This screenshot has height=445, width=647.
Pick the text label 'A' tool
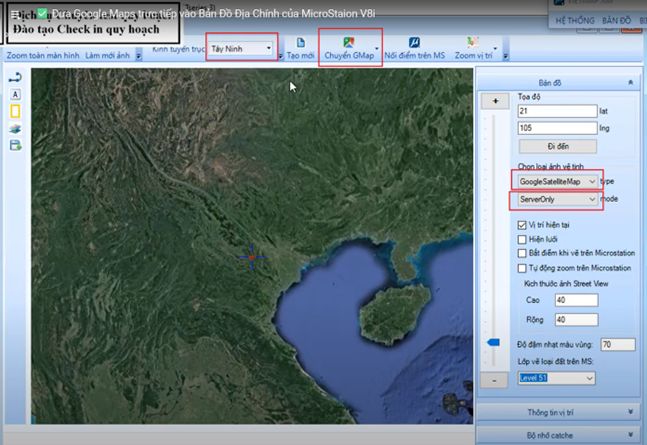click(x=15, y=95)
